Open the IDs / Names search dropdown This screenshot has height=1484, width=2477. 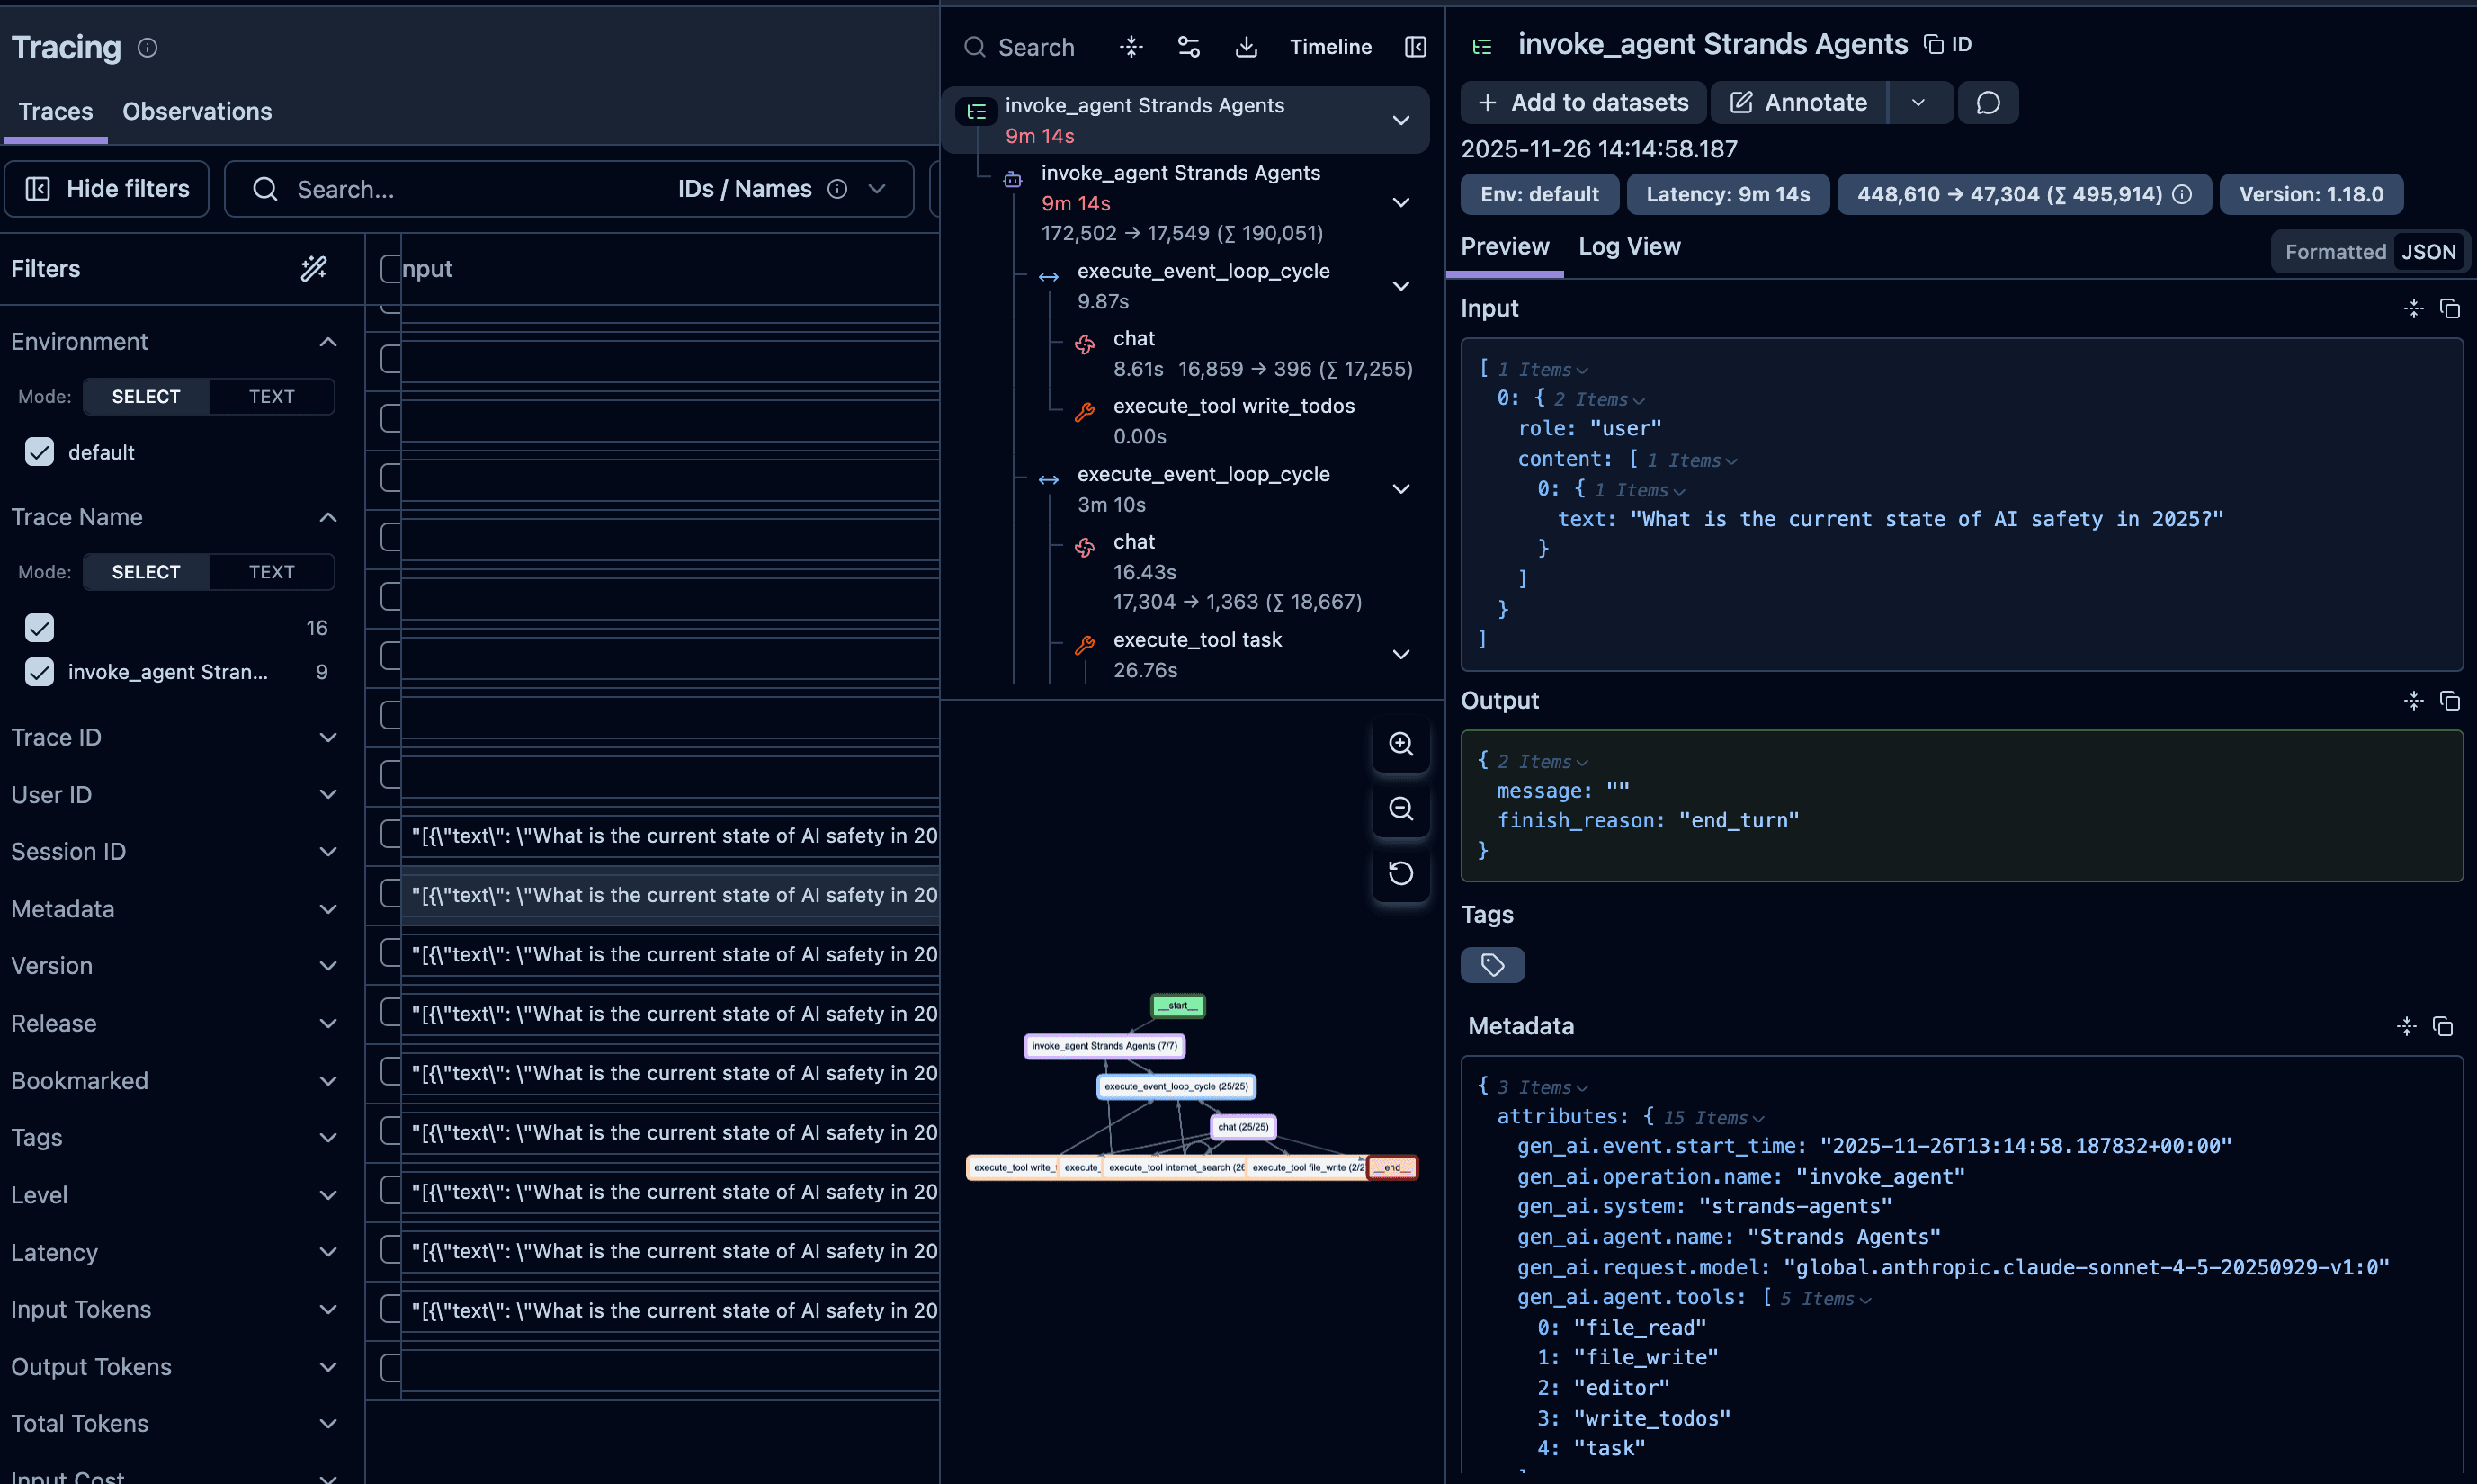877,189
